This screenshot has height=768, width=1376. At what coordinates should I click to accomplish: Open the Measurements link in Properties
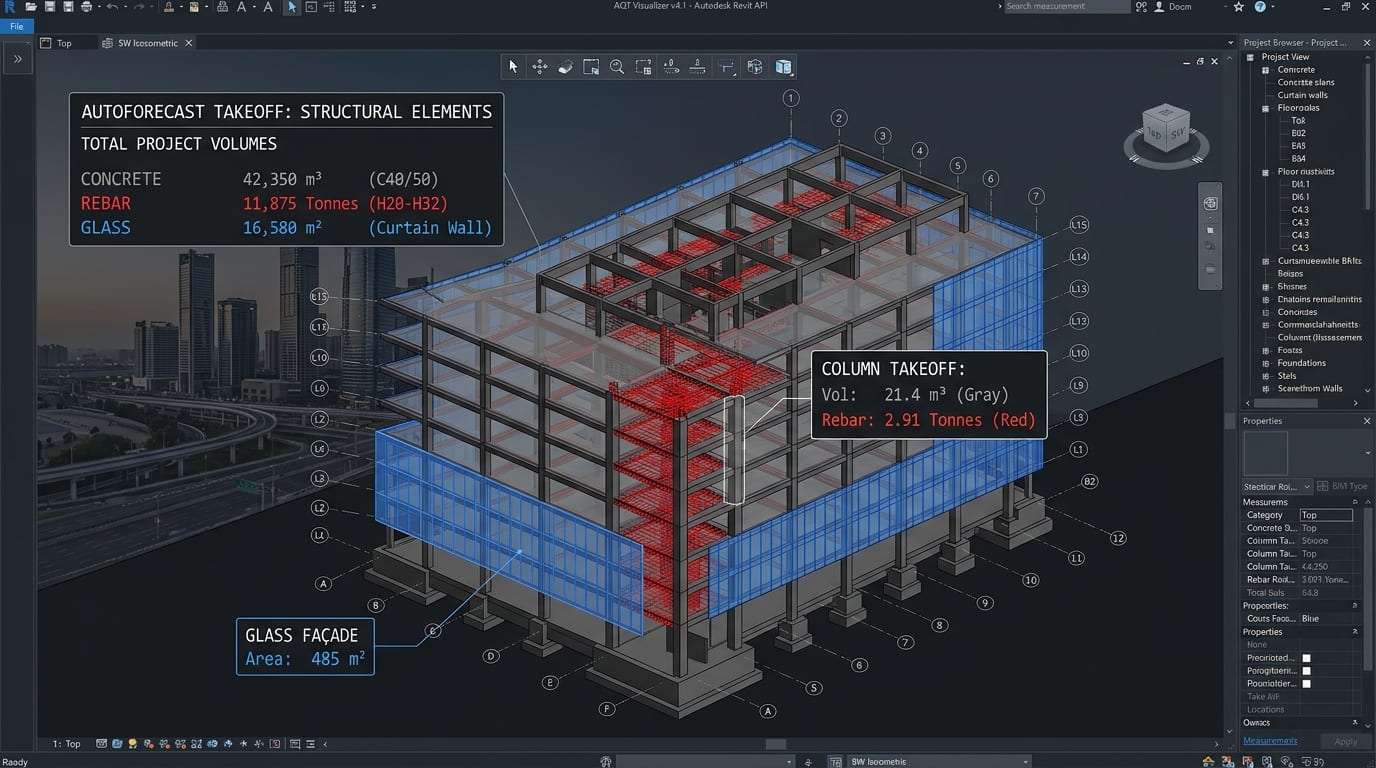pos(1270,741)
